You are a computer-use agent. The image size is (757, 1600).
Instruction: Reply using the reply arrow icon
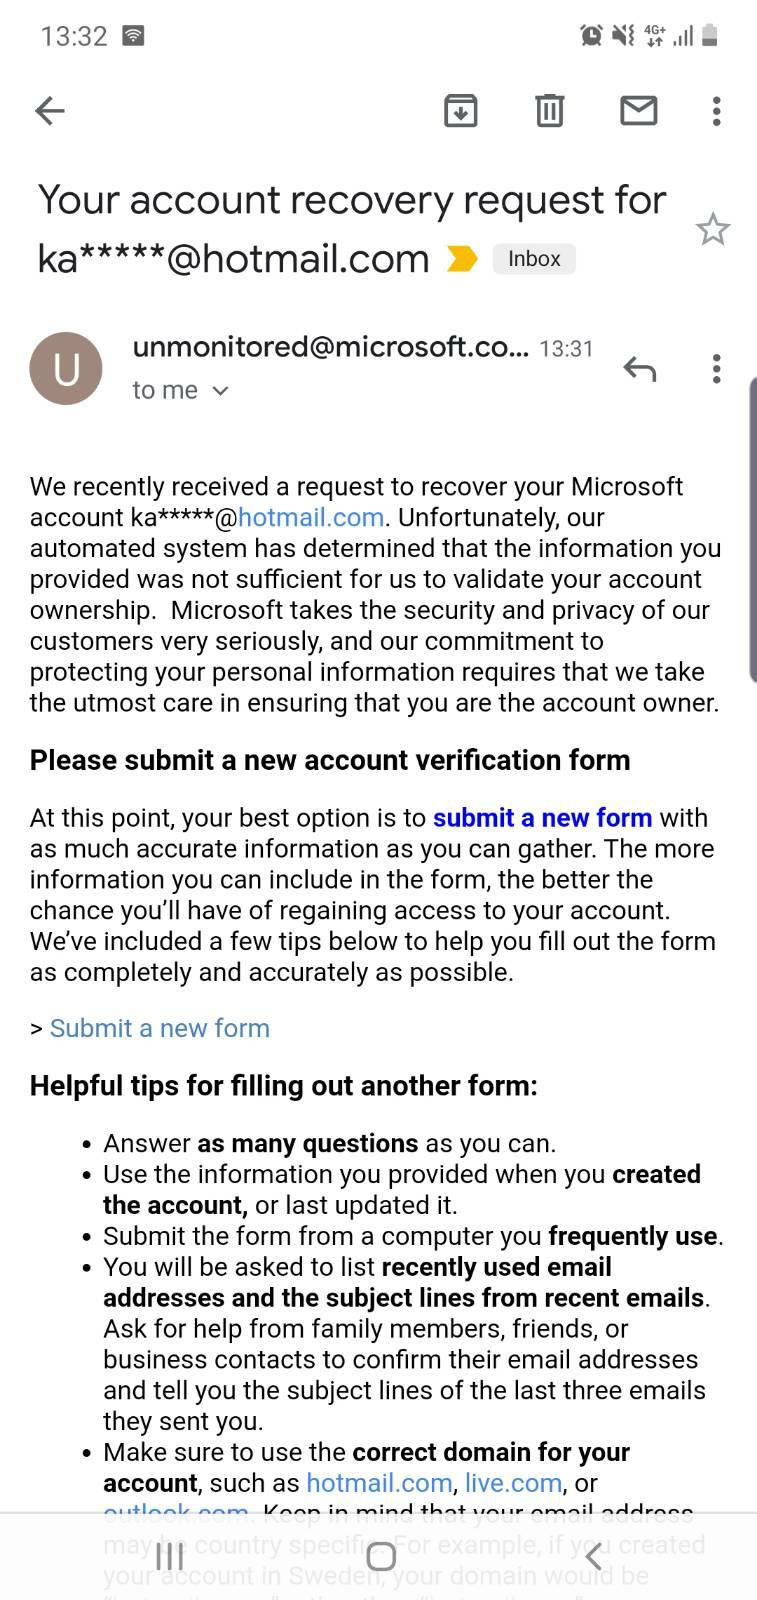pyautogui.click(x=640, y=369)
